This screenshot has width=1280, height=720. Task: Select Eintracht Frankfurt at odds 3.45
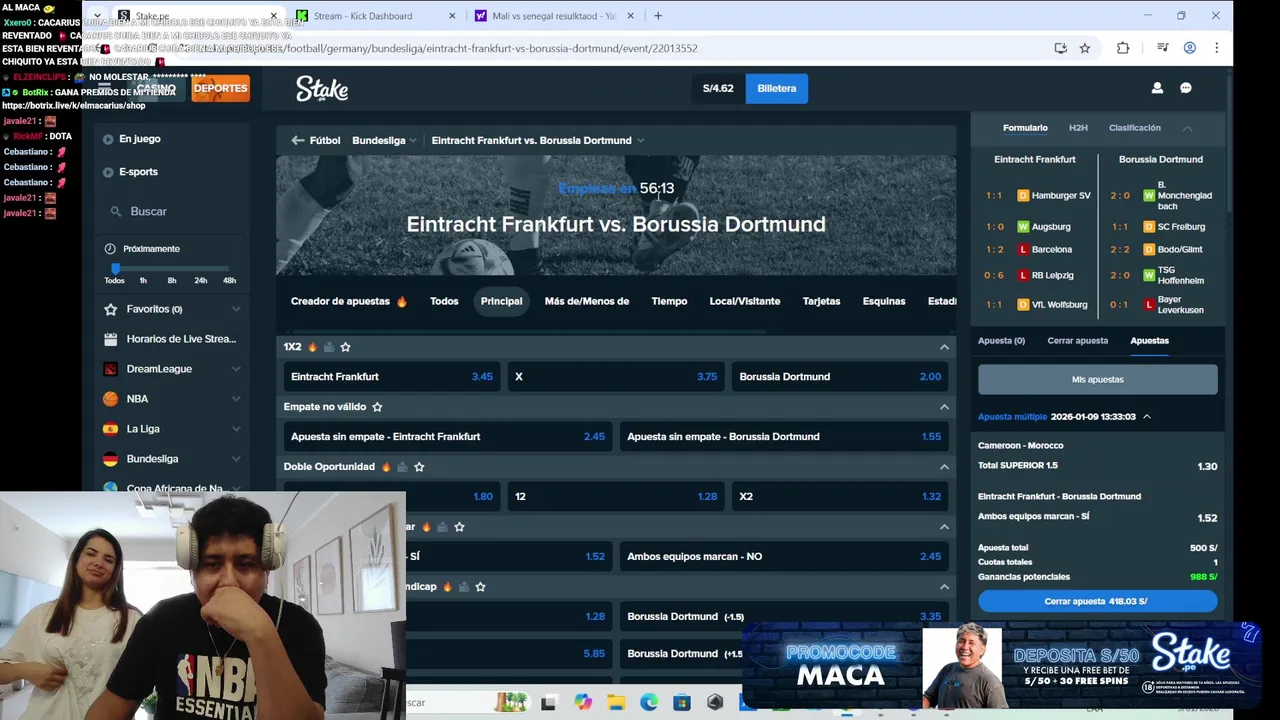pyautogui.click(x=391, y=376)
